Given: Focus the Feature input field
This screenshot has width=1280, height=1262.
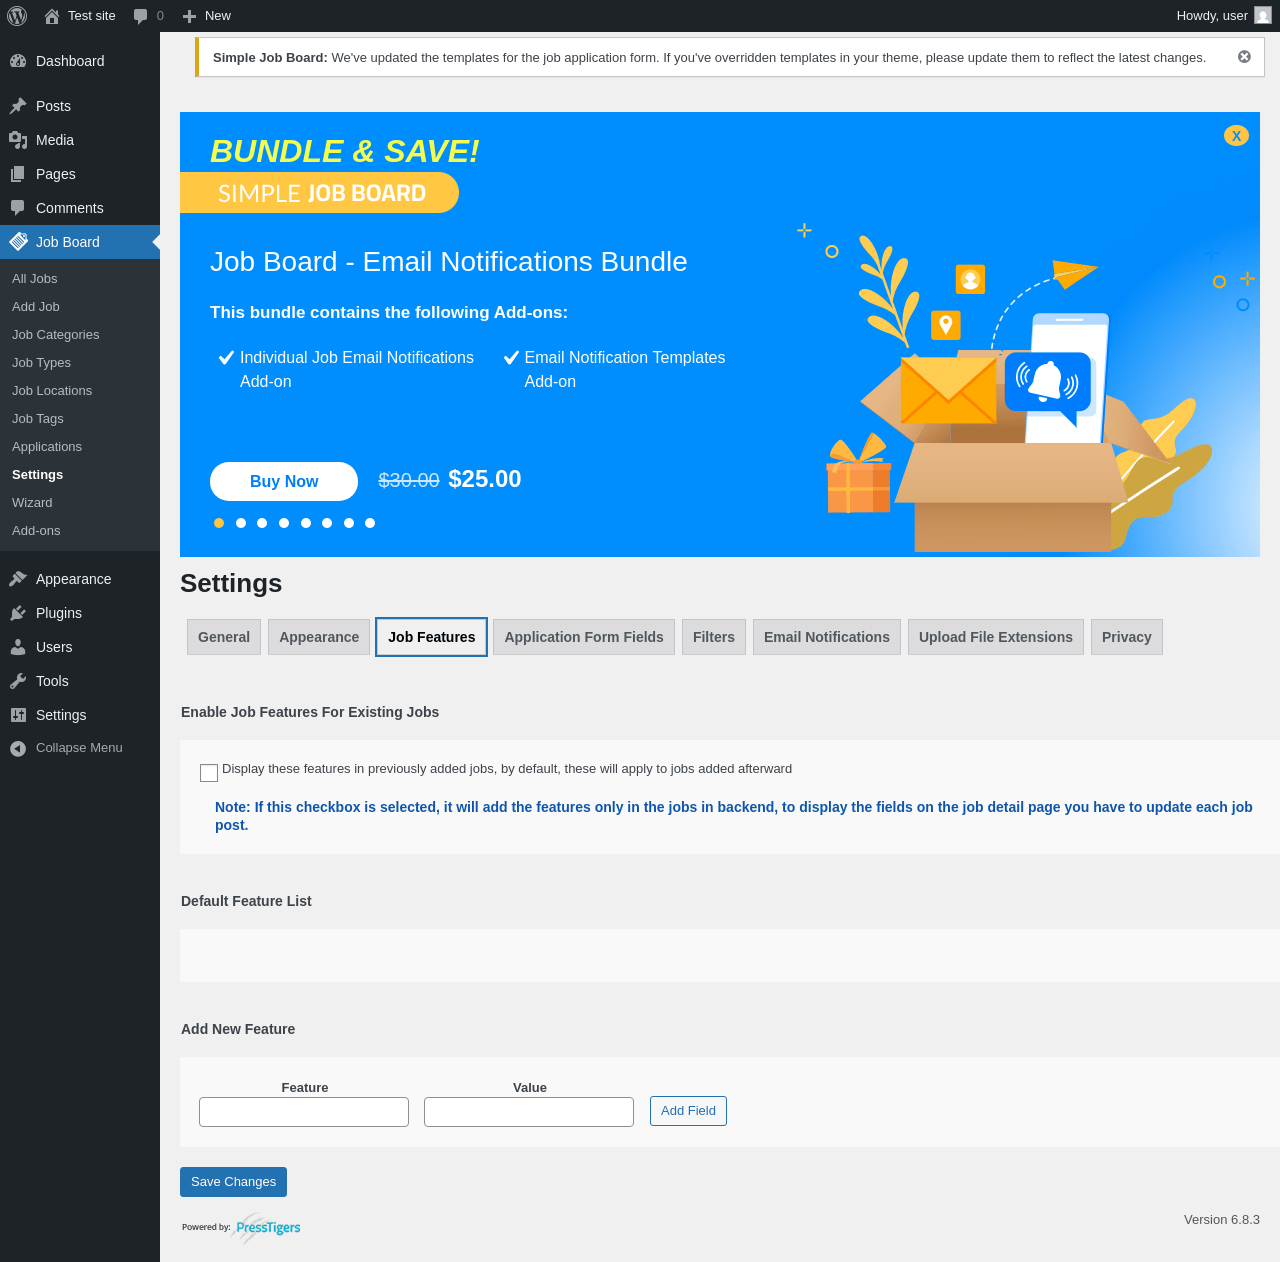Looking at the screenshot, I should [x=304, y=1112].
